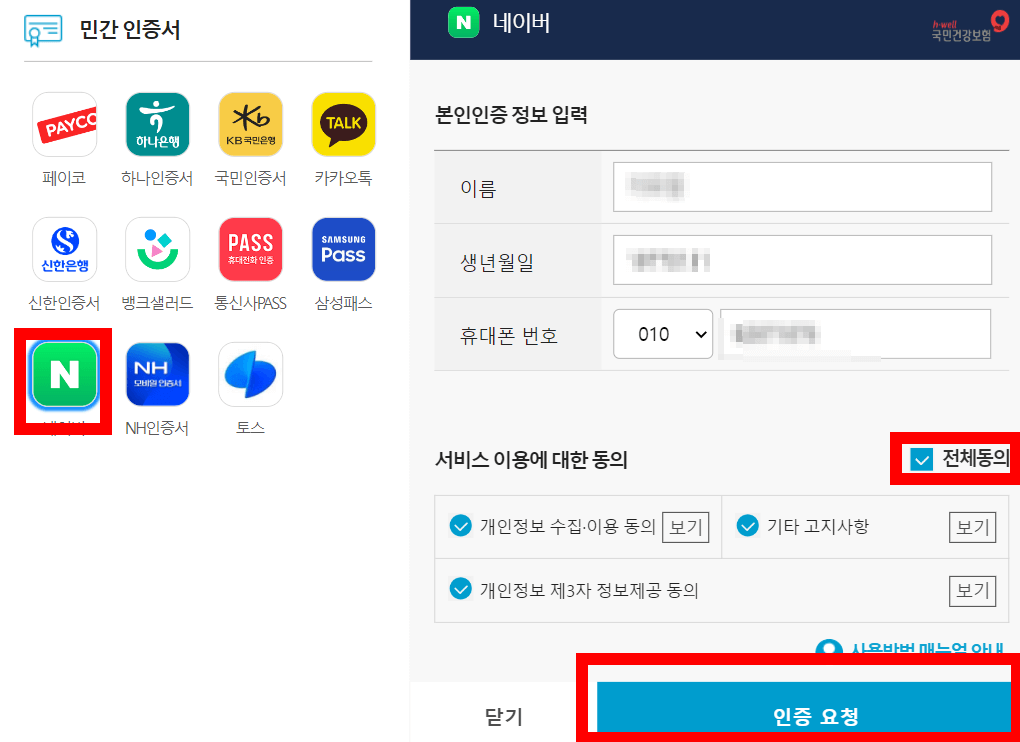Open the 010 phone prefix dropdown

(x=661, y=334)
